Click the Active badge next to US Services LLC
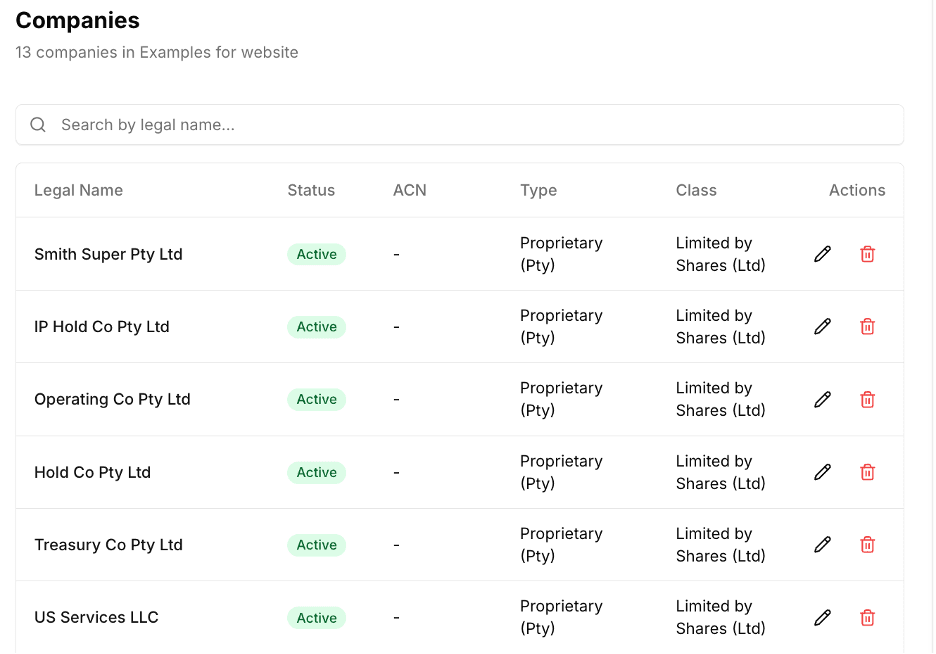936x654 pixels. (316, 618)
